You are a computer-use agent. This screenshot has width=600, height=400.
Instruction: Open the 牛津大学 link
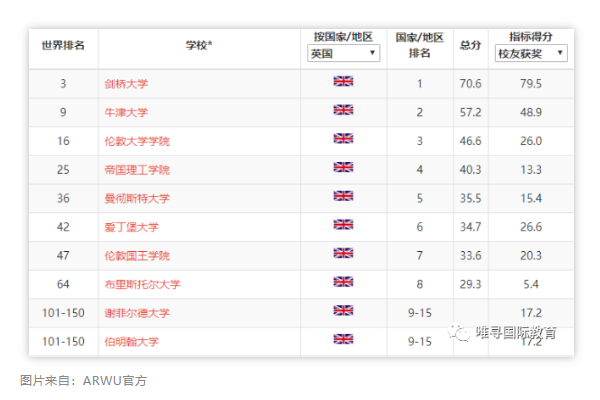point(126,113)
